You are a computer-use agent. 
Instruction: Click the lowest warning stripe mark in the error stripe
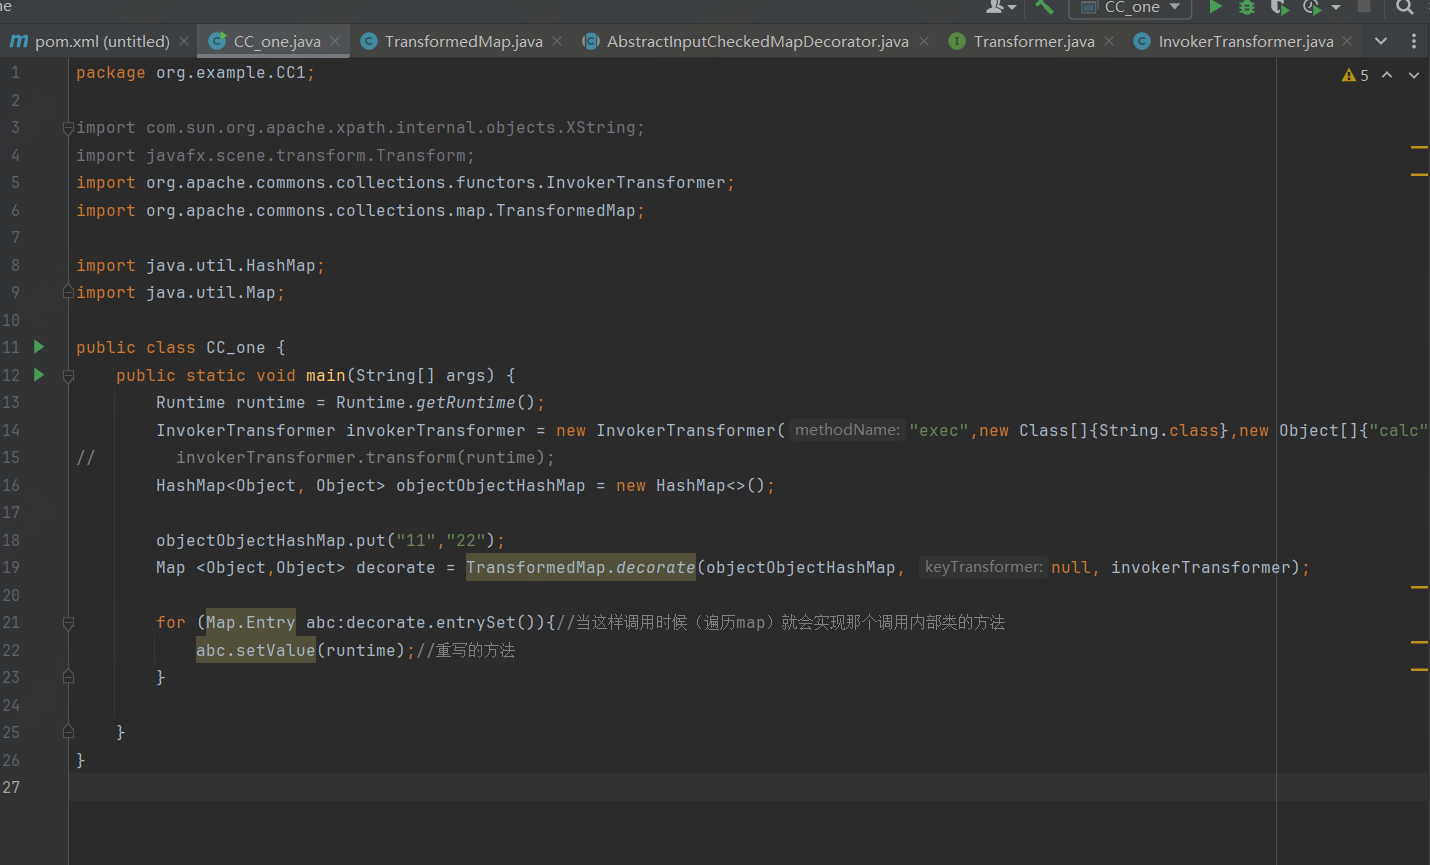(x=1419, y=669)
